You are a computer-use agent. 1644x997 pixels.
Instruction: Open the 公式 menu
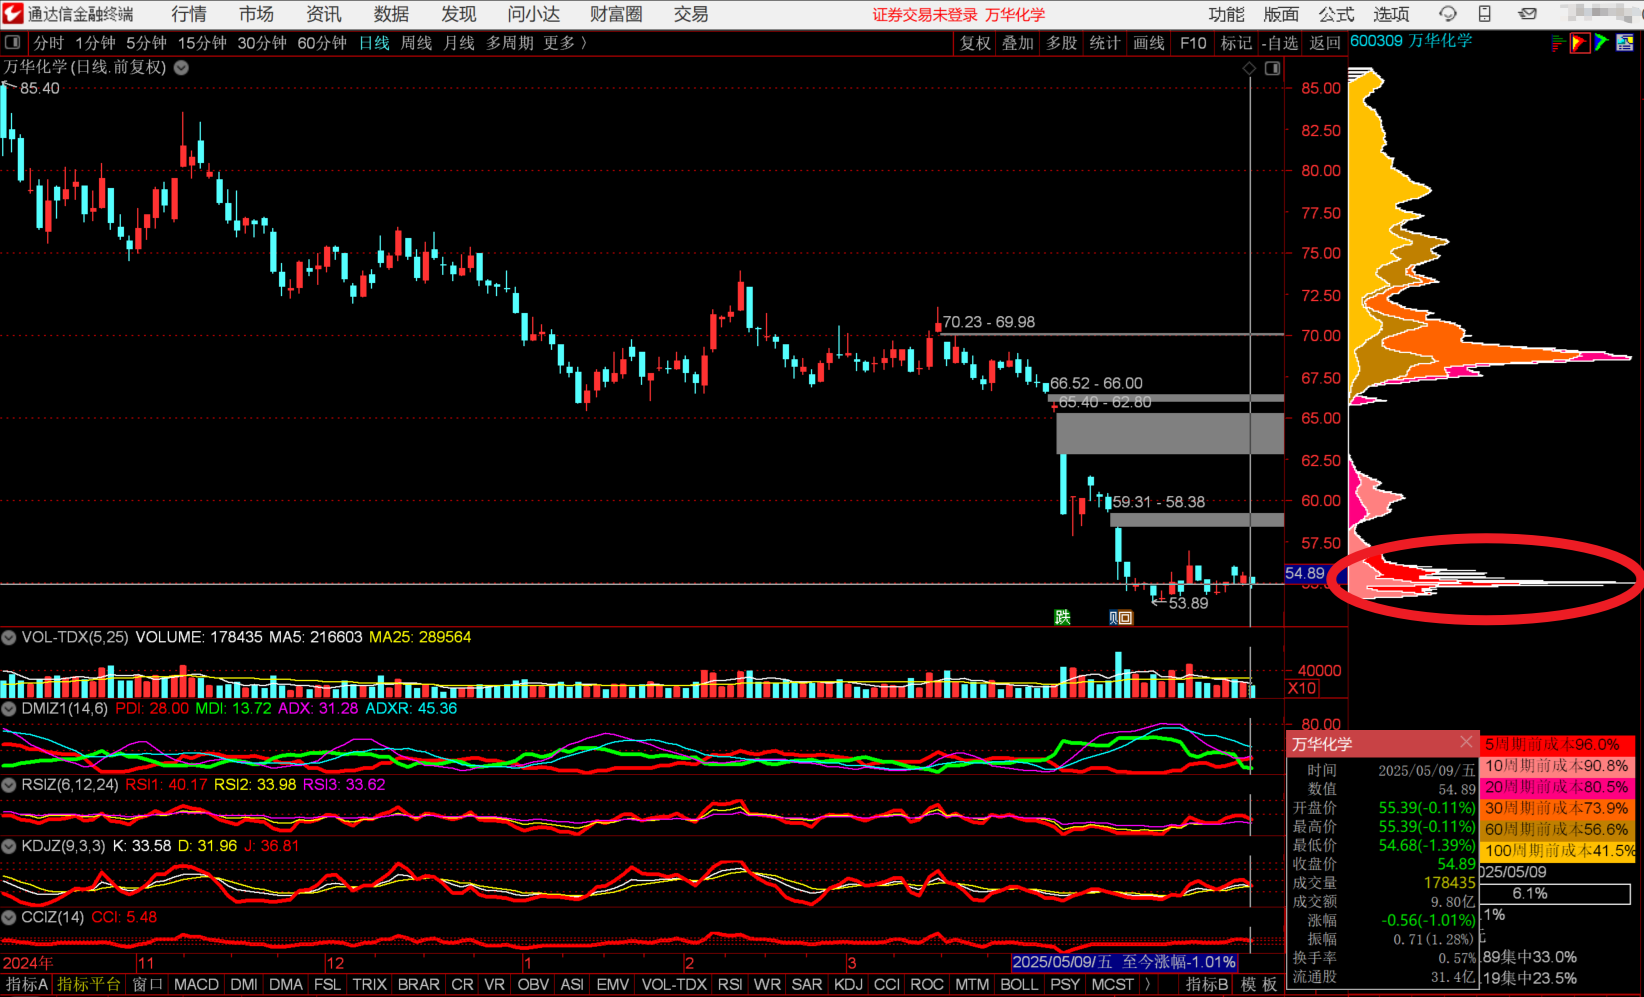1336,14
